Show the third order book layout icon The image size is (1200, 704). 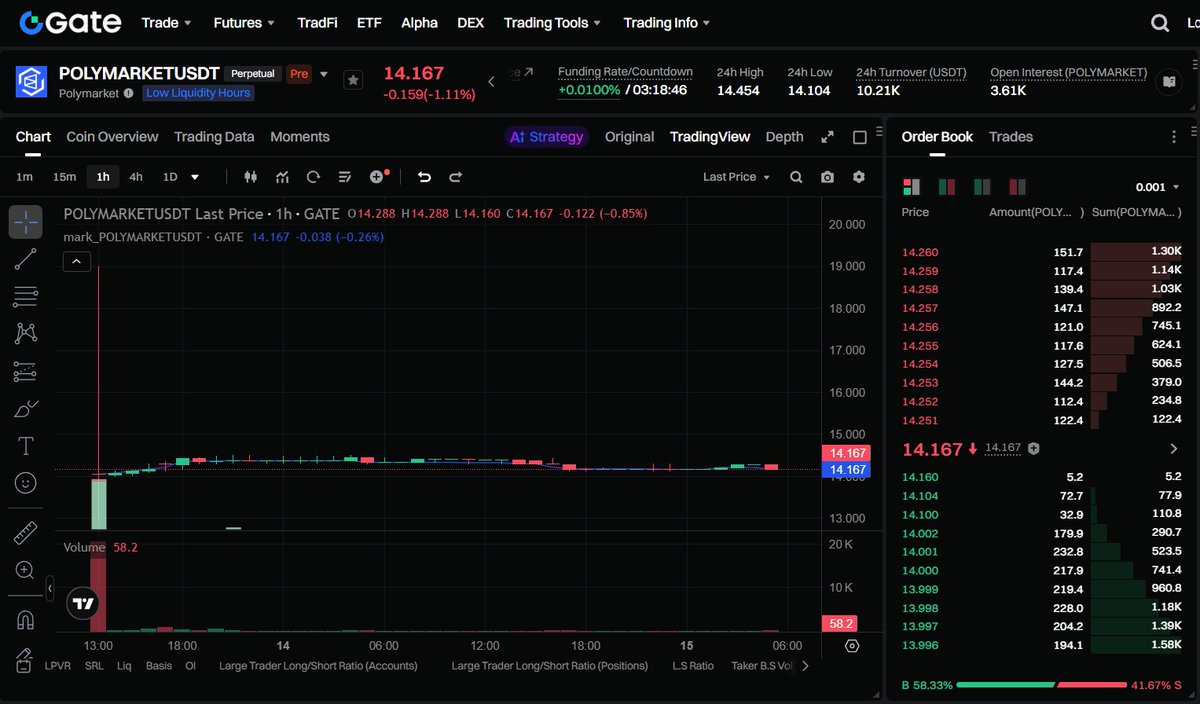click(982, 187)
